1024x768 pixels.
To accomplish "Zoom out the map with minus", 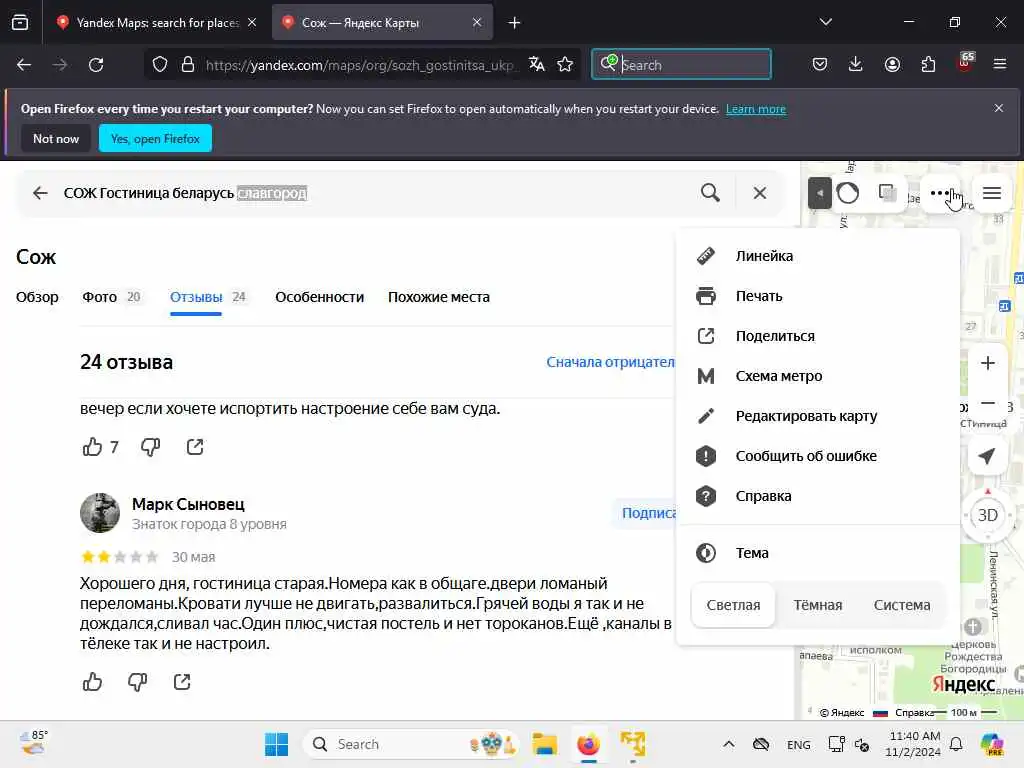I will pyautogui.click(x=987, y=403).
